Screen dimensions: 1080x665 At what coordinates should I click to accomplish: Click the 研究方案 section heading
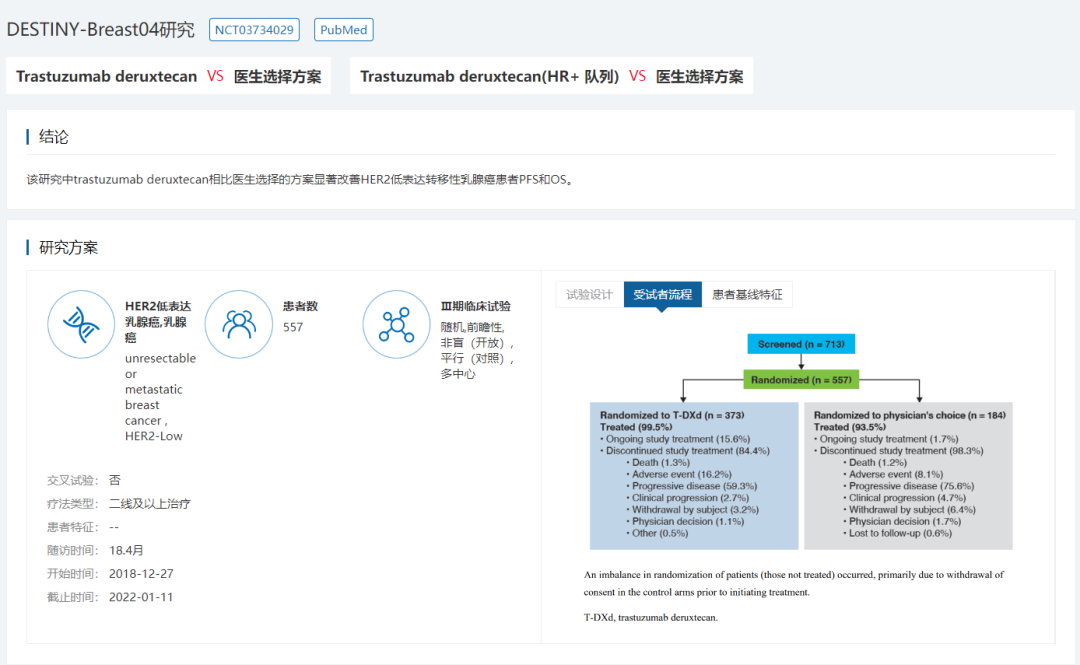pos(68,247)
